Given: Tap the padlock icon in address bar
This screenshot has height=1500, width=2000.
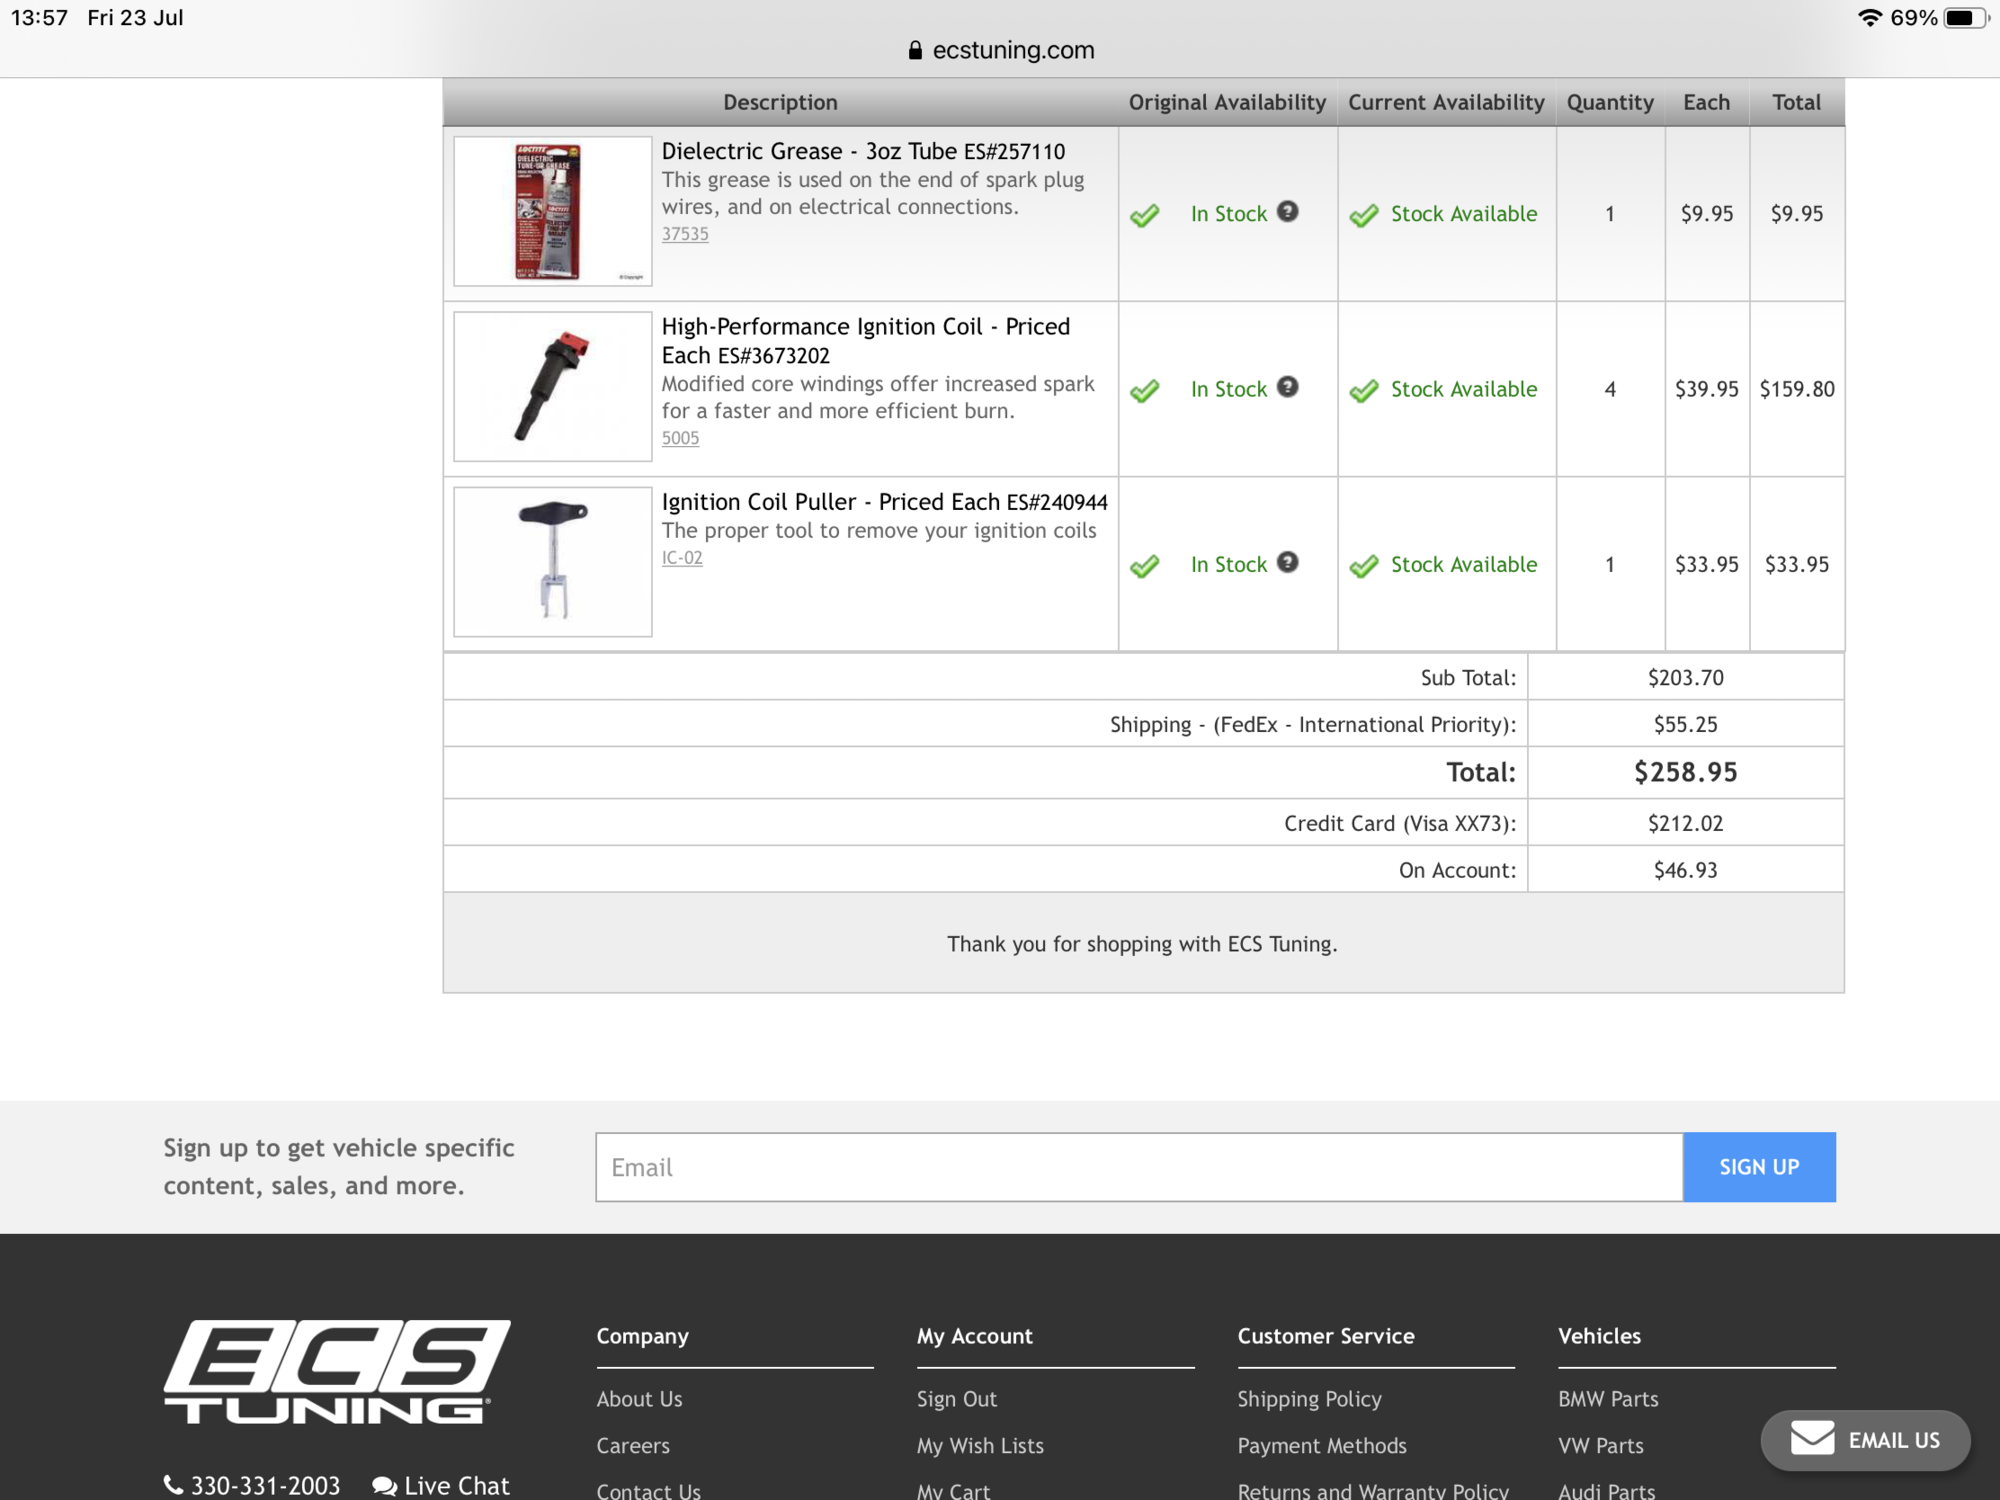Looking at the screenshot, I should pos(914,50).
